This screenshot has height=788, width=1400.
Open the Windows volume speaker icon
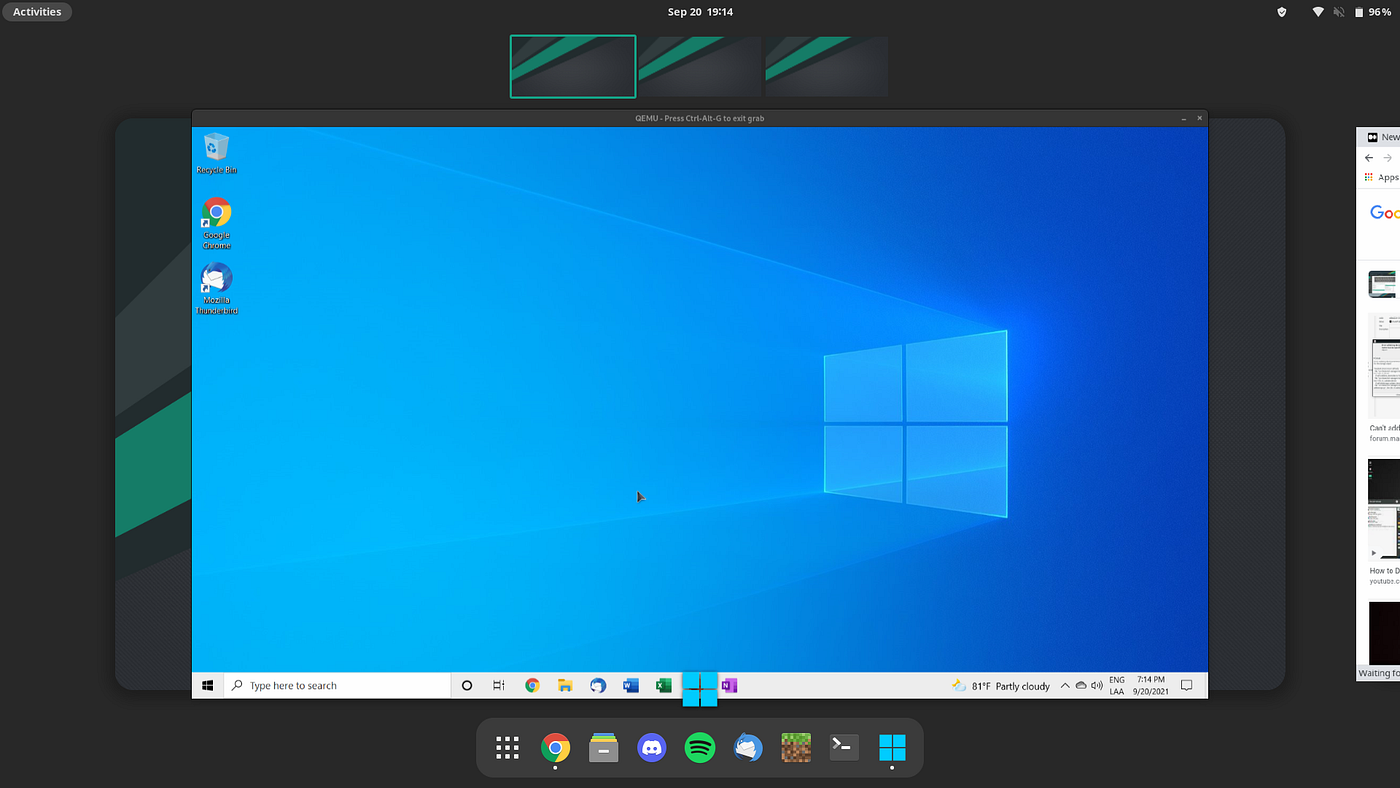coord(1097,686)
